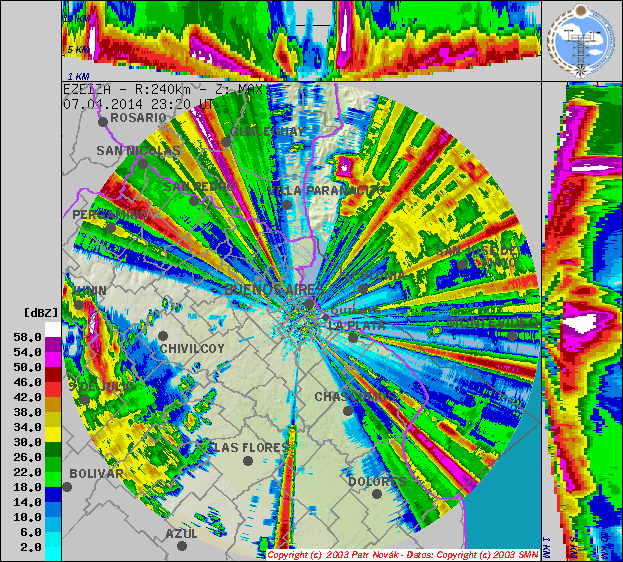Image resolution: width=623 pixels, height=562 pixels.
Task: Click the Buenos Aires marker dot
Action: pyautogui.click(x=309, y=305)
